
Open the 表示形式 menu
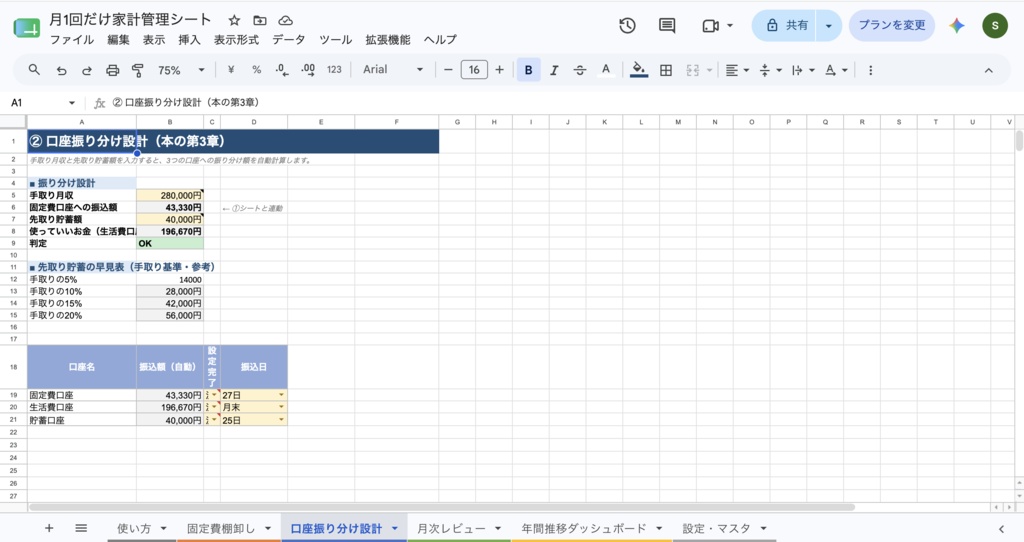[236, 40]
